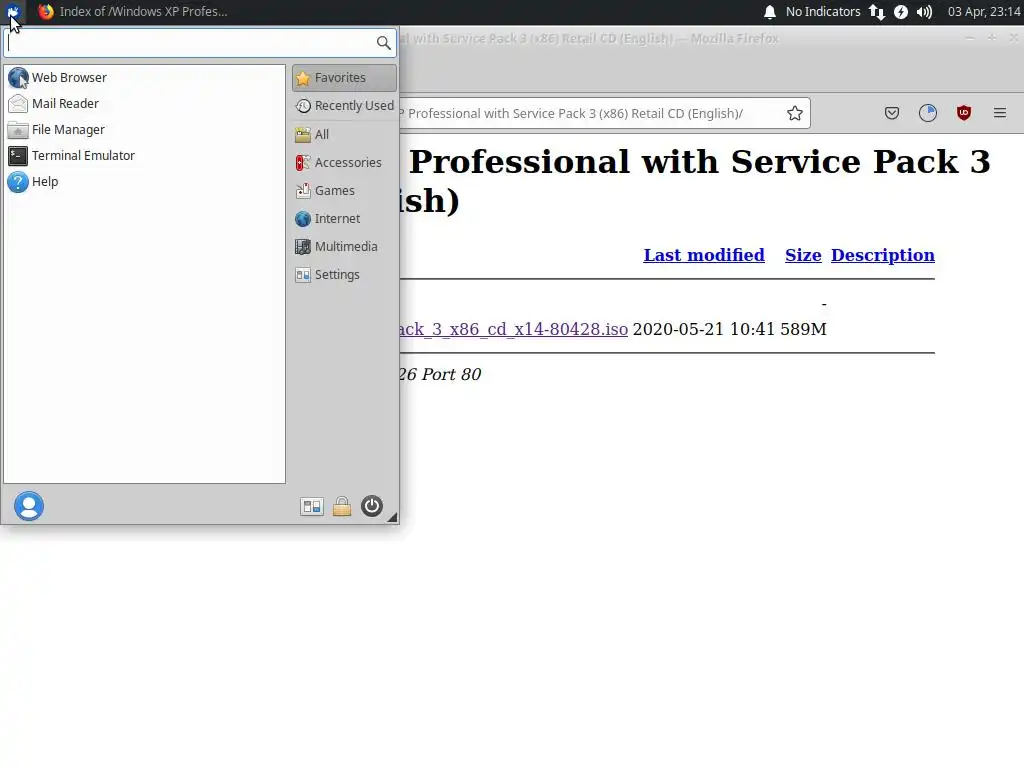Viewport: 1024px width, 768px height.
Task: Click the No Indicators panel item
Action: tap(823, 12)
